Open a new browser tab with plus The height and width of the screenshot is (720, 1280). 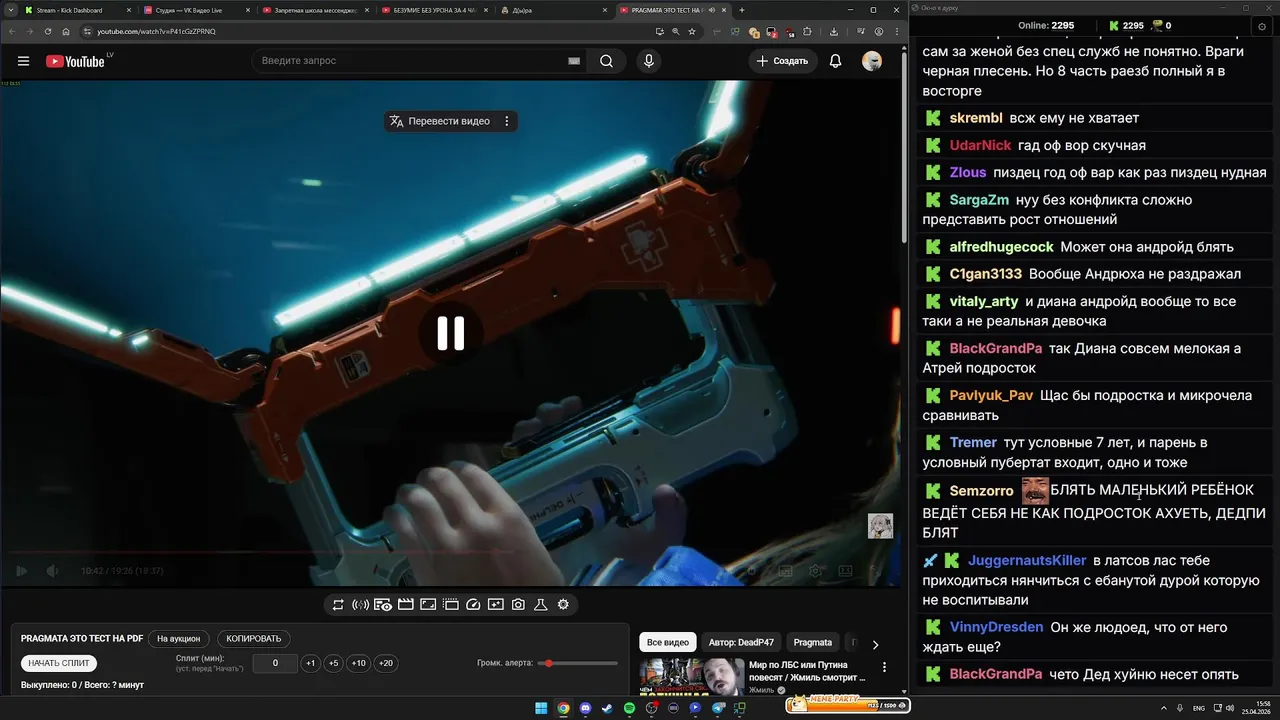(741, 10)
